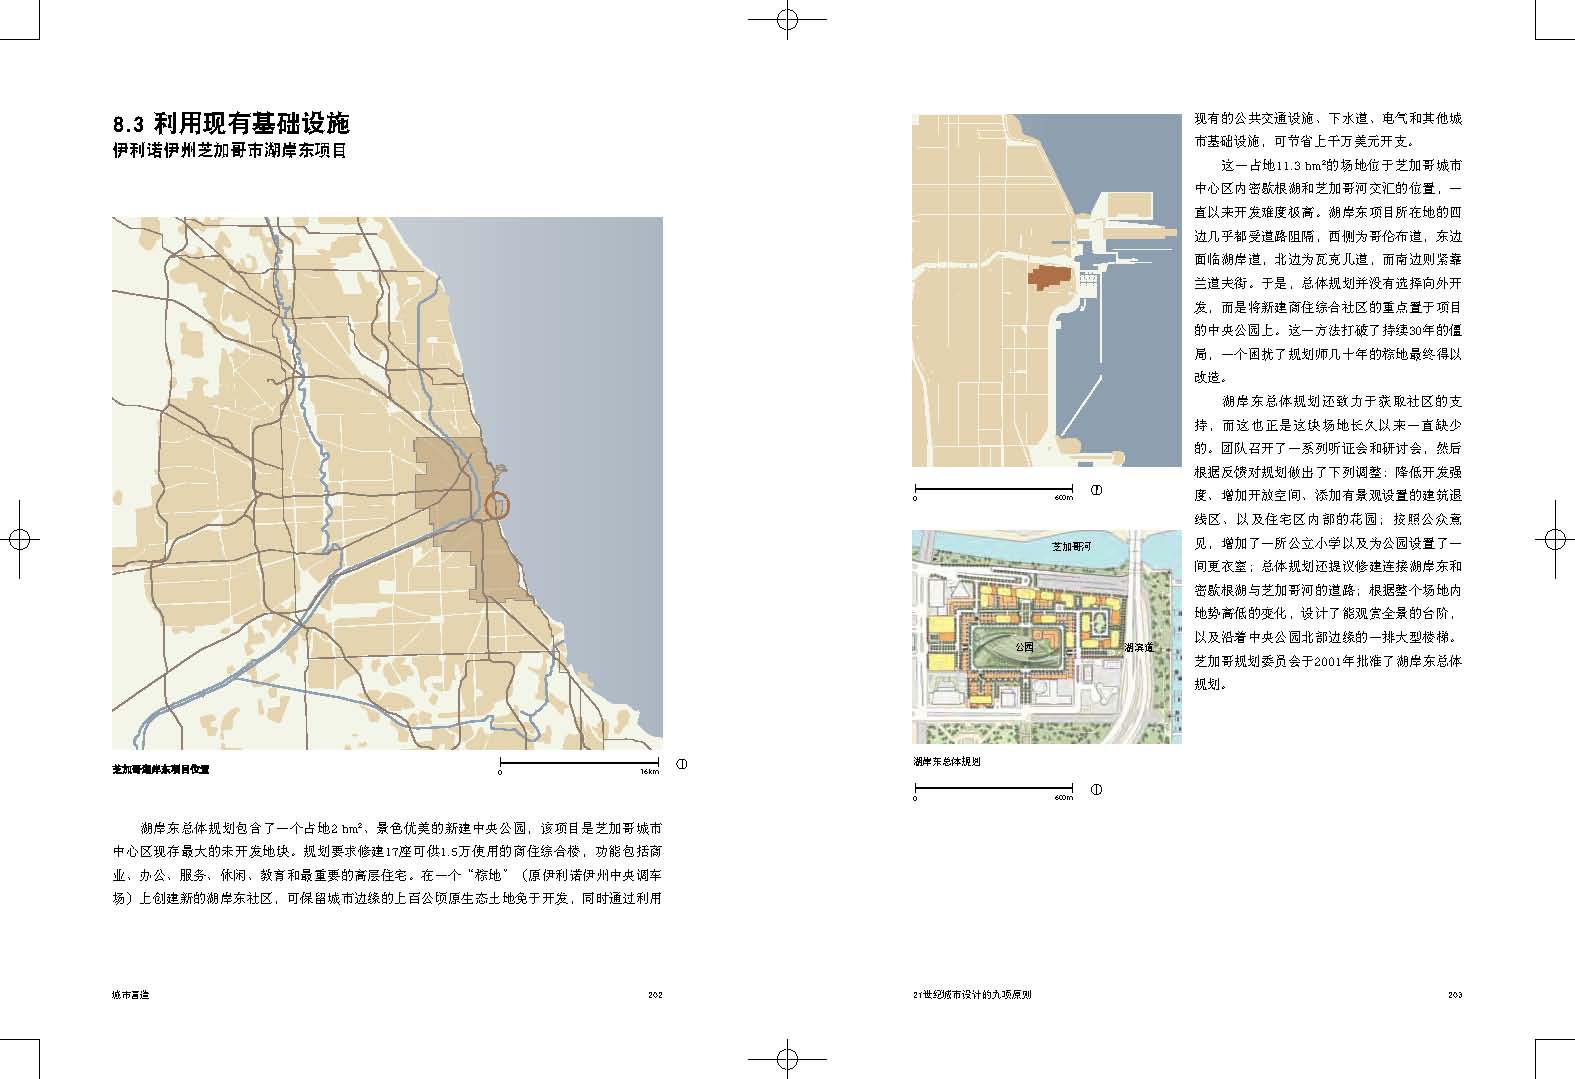Click the caption "湖岸东总体规划"

[946, 762]
